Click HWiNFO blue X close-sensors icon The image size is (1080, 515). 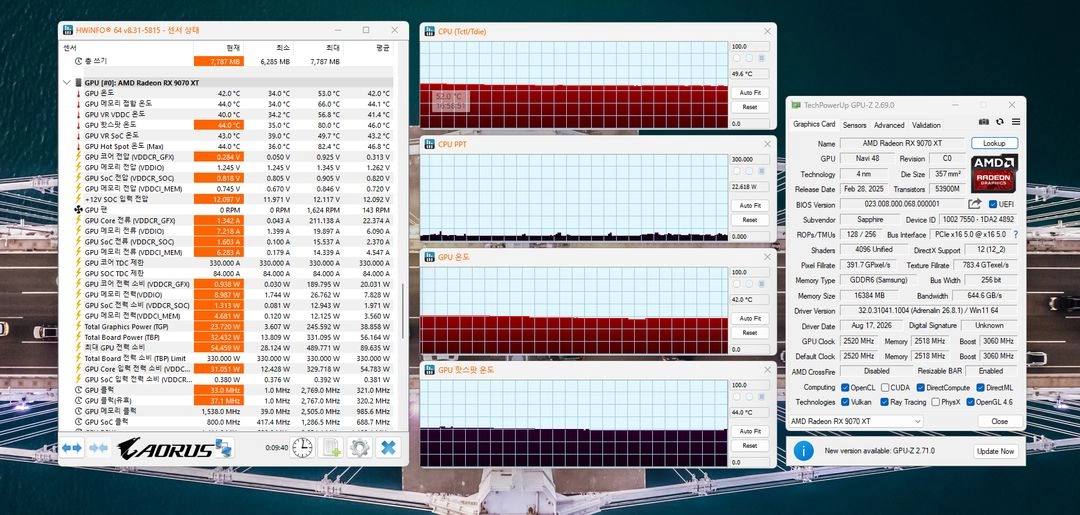(x=388, y=448)
